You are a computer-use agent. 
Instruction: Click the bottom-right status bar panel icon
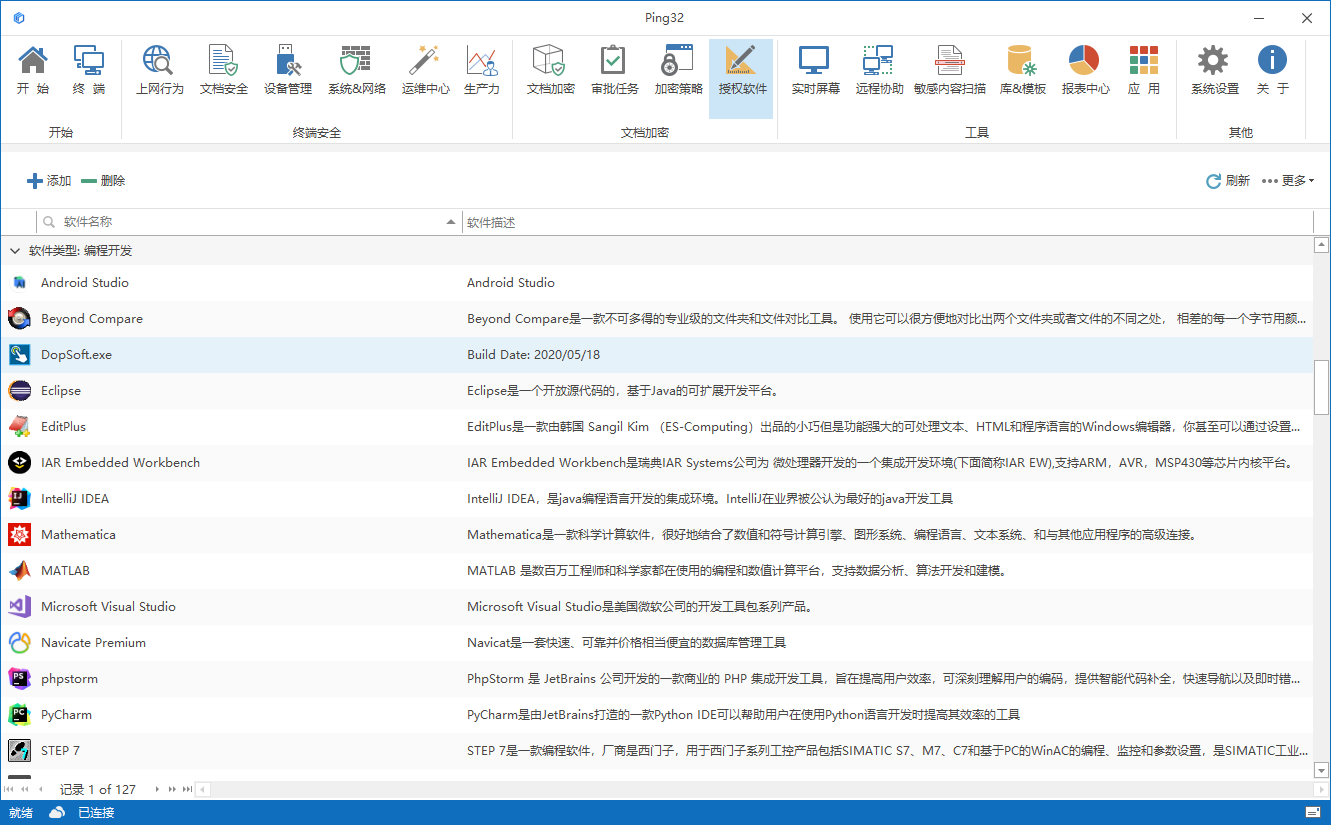[1313, 812]
